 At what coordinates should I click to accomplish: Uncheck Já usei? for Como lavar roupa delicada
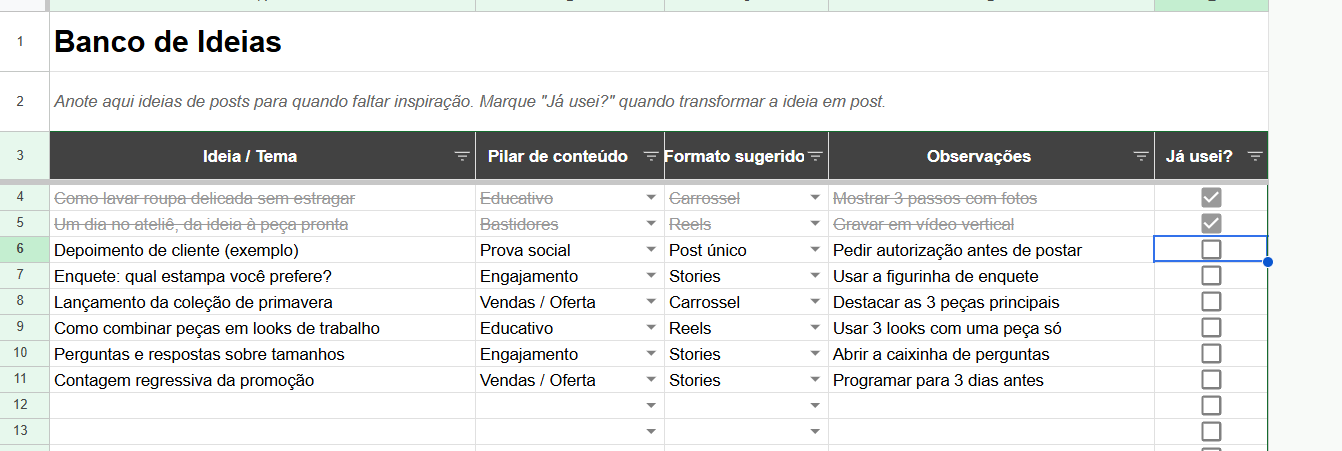[1211, 198]
